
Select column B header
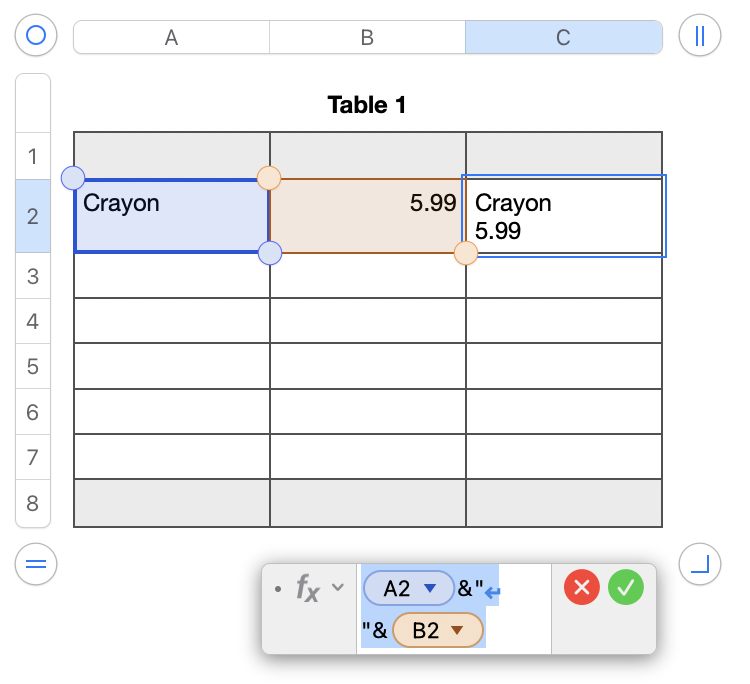tap(367, 37)
